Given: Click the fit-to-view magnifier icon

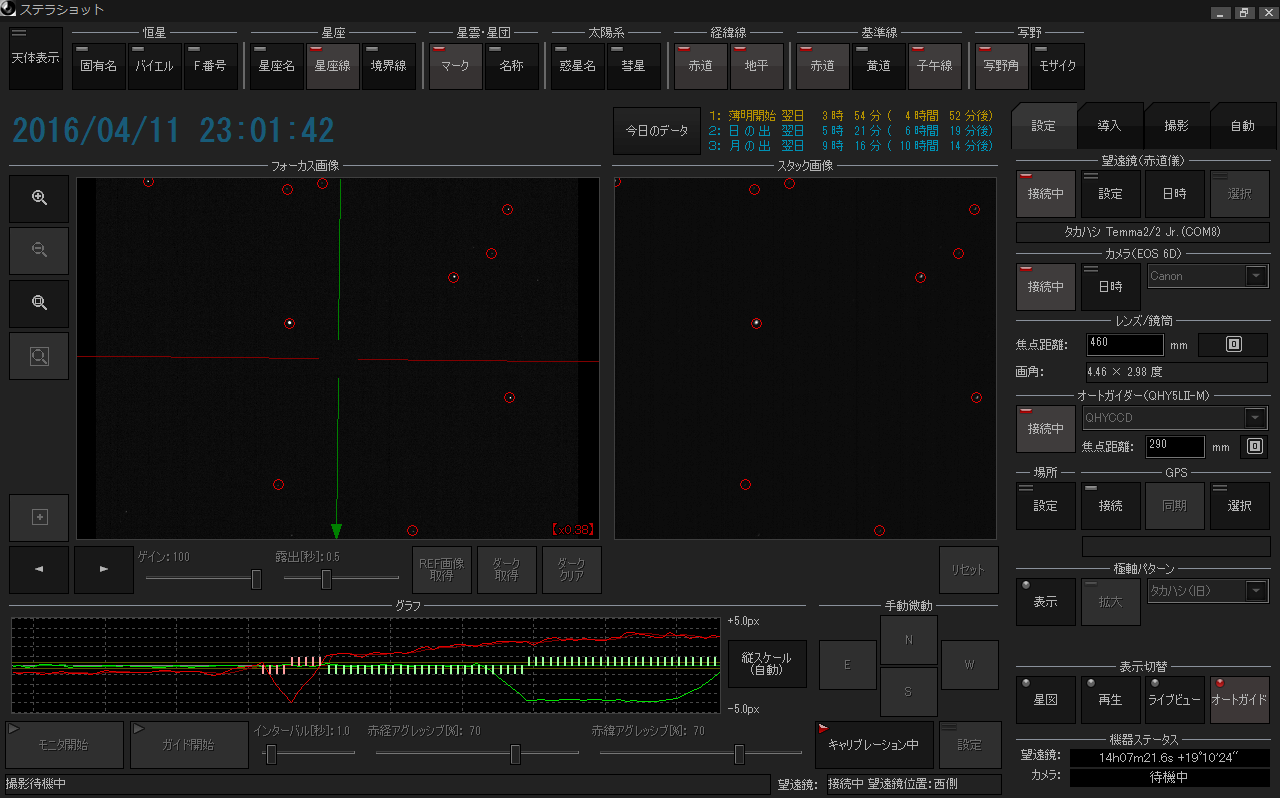Looking at the screenshot, I should click(39, 303).
